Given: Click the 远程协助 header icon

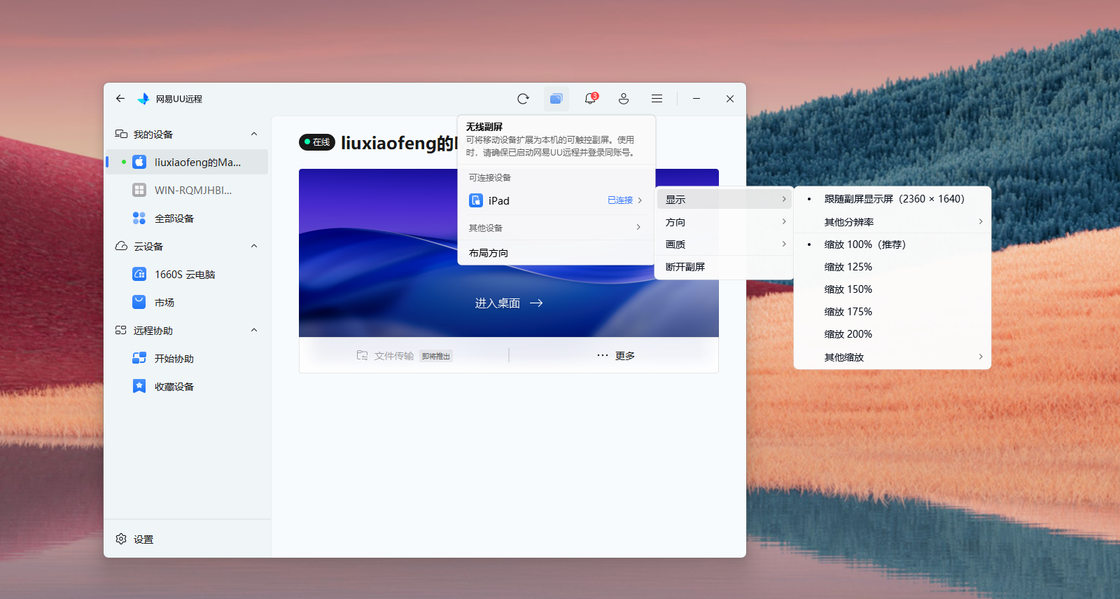Looking at the screenshot, I should (x=121, y=331).
